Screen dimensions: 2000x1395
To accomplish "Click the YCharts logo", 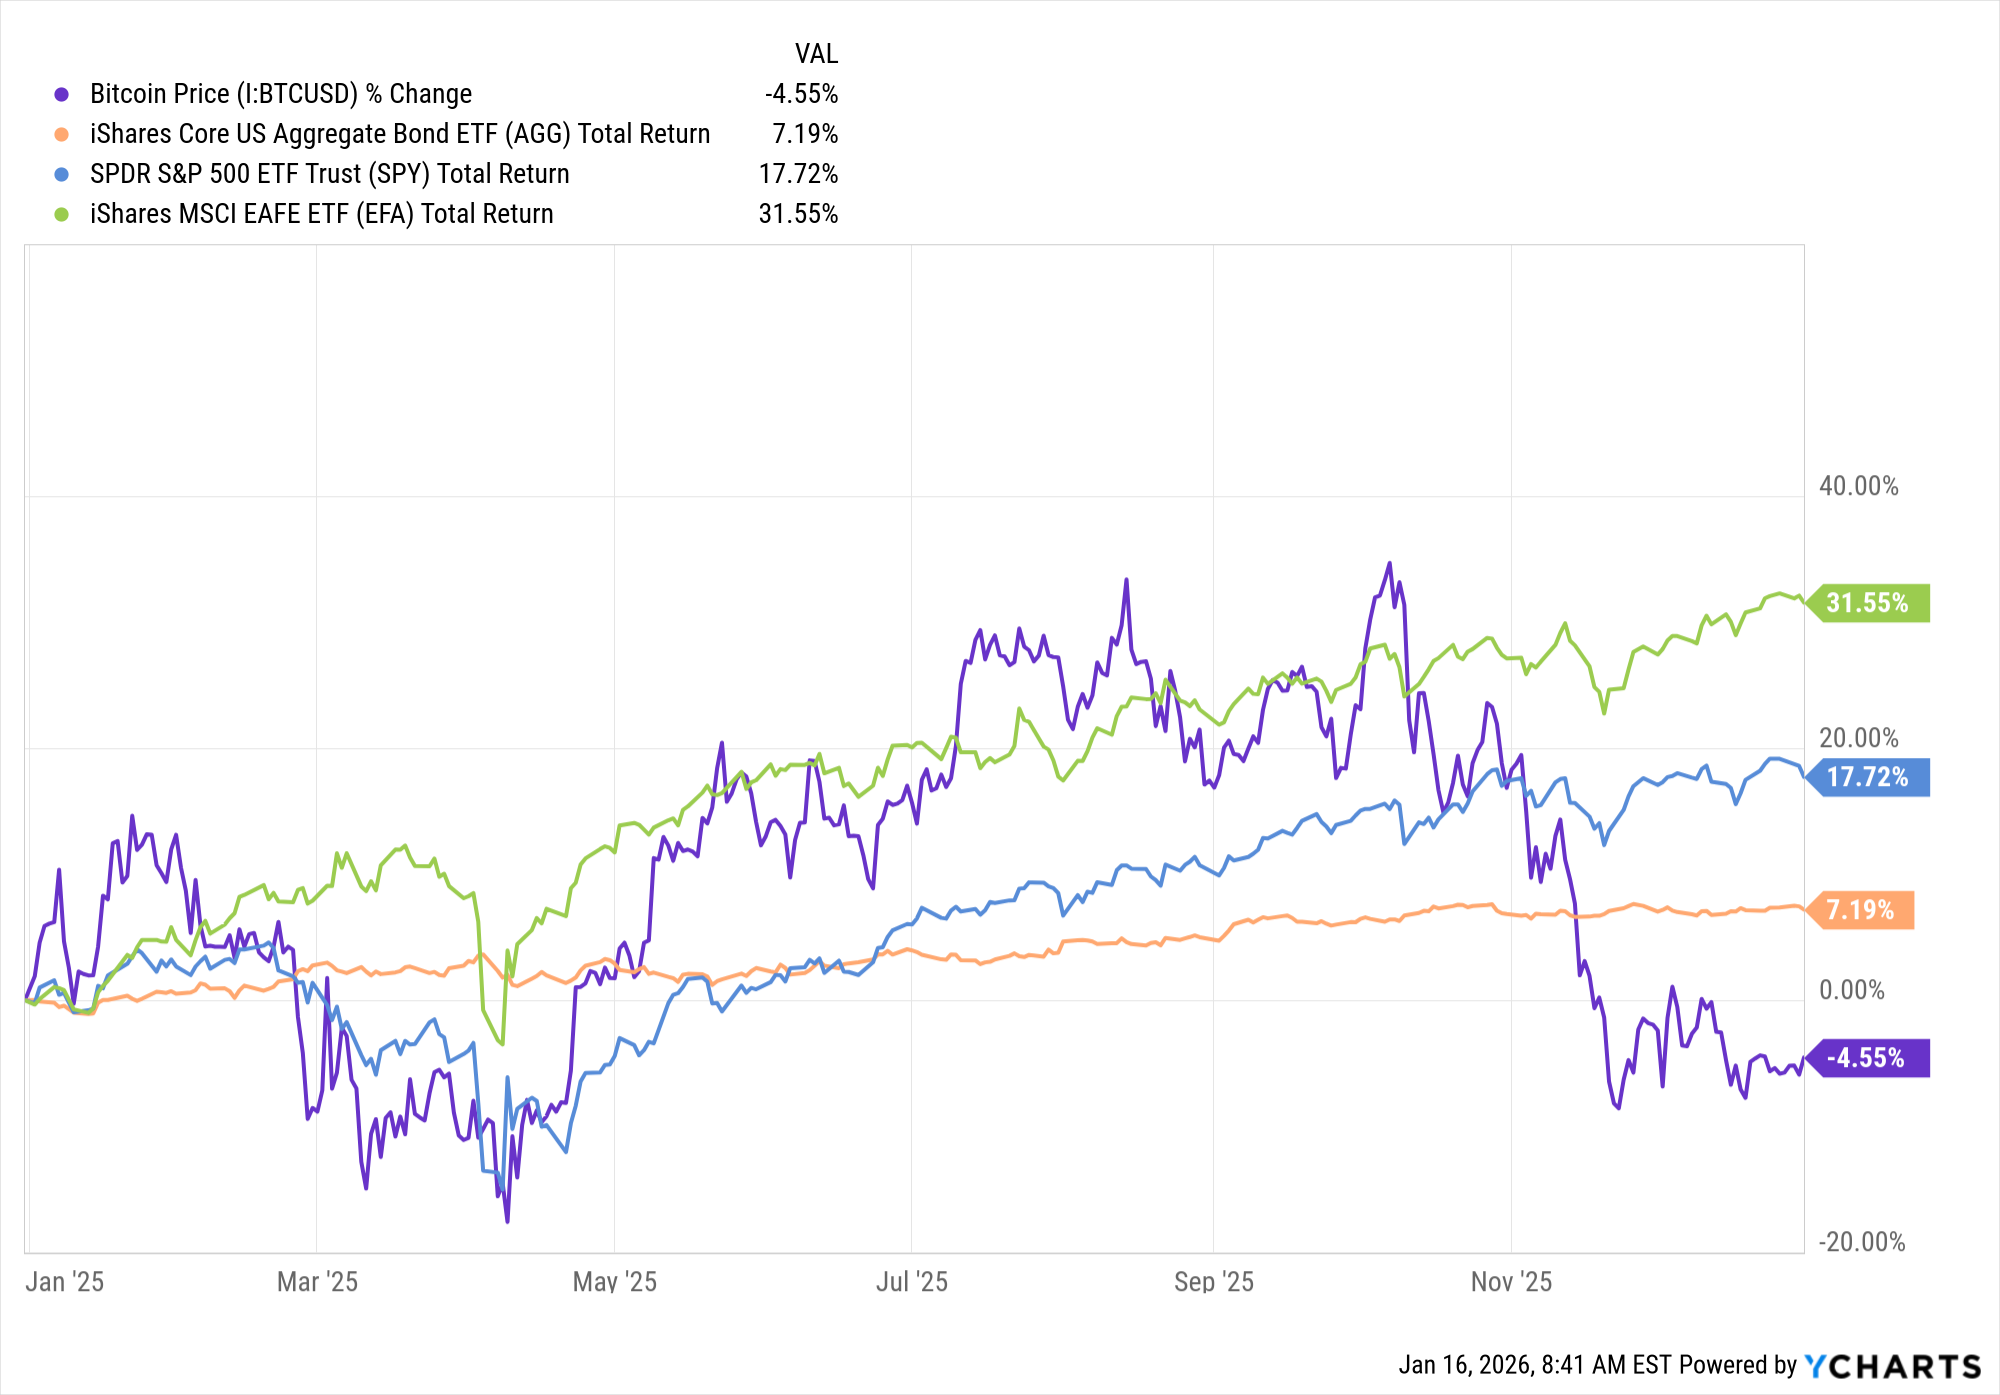I will (1892, 1366).
